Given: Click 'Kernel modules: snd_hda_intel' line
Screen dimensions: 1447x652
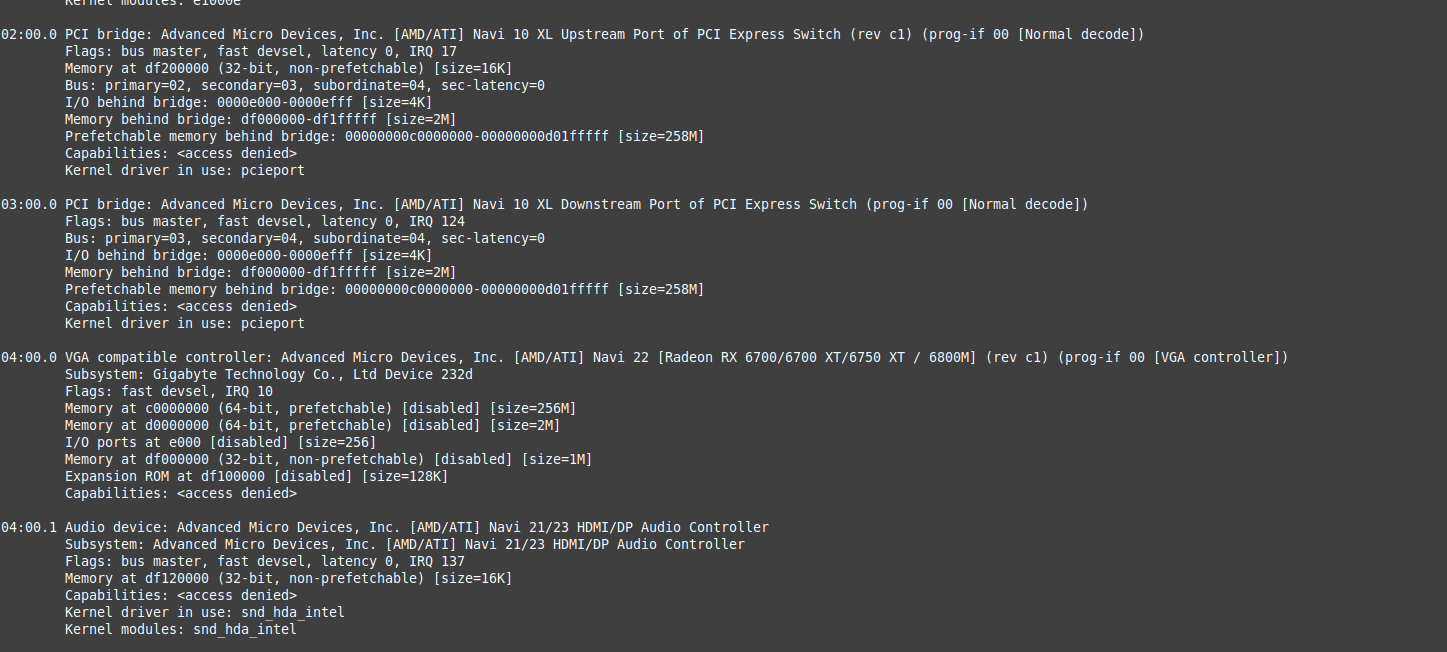Looking at the screenshot, I should click(x=180, y=629).
